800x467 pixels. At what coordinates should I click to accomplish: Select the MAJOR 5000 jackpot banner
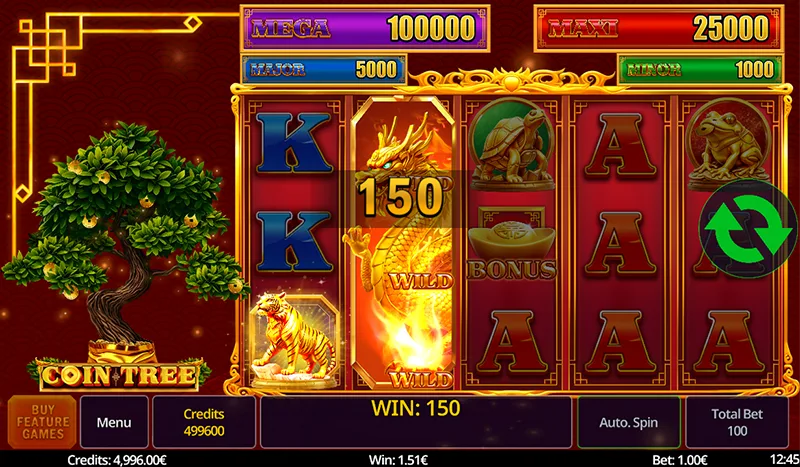tap(324, 69)
